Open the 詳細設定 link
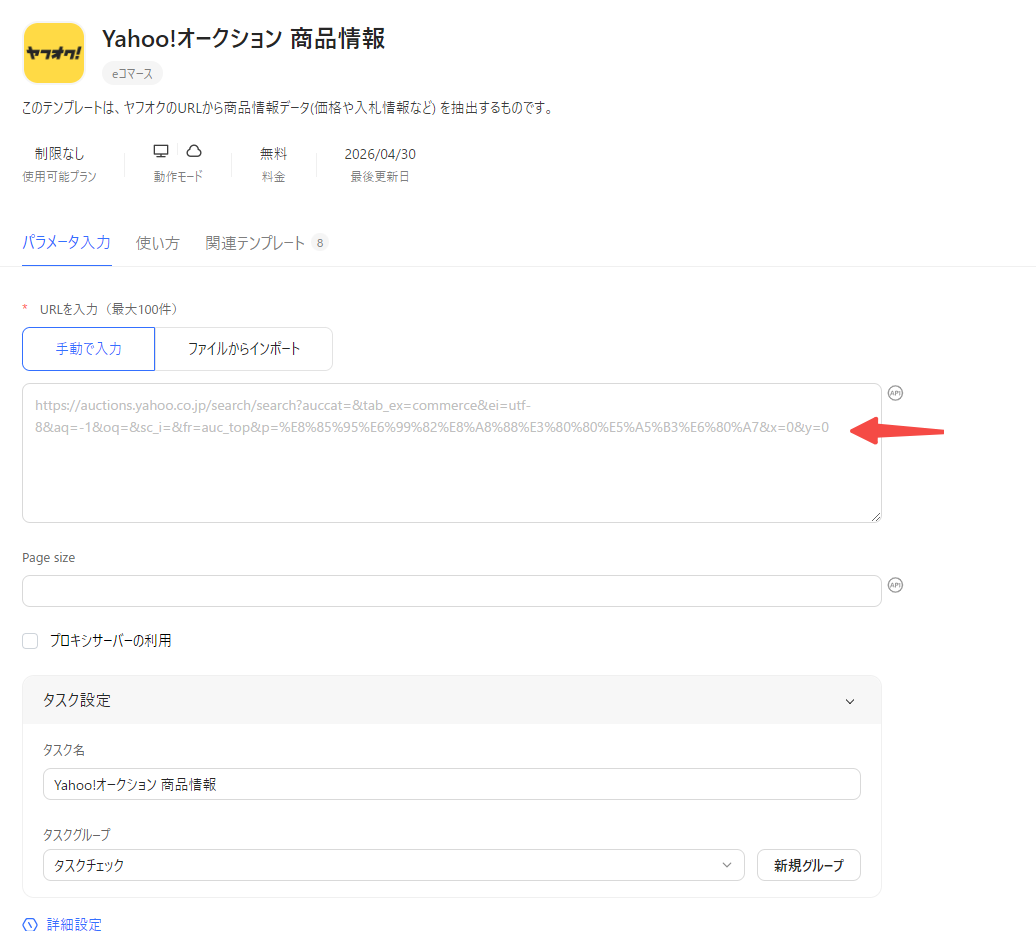1036x931 pixels. click(x=74, y=924)
